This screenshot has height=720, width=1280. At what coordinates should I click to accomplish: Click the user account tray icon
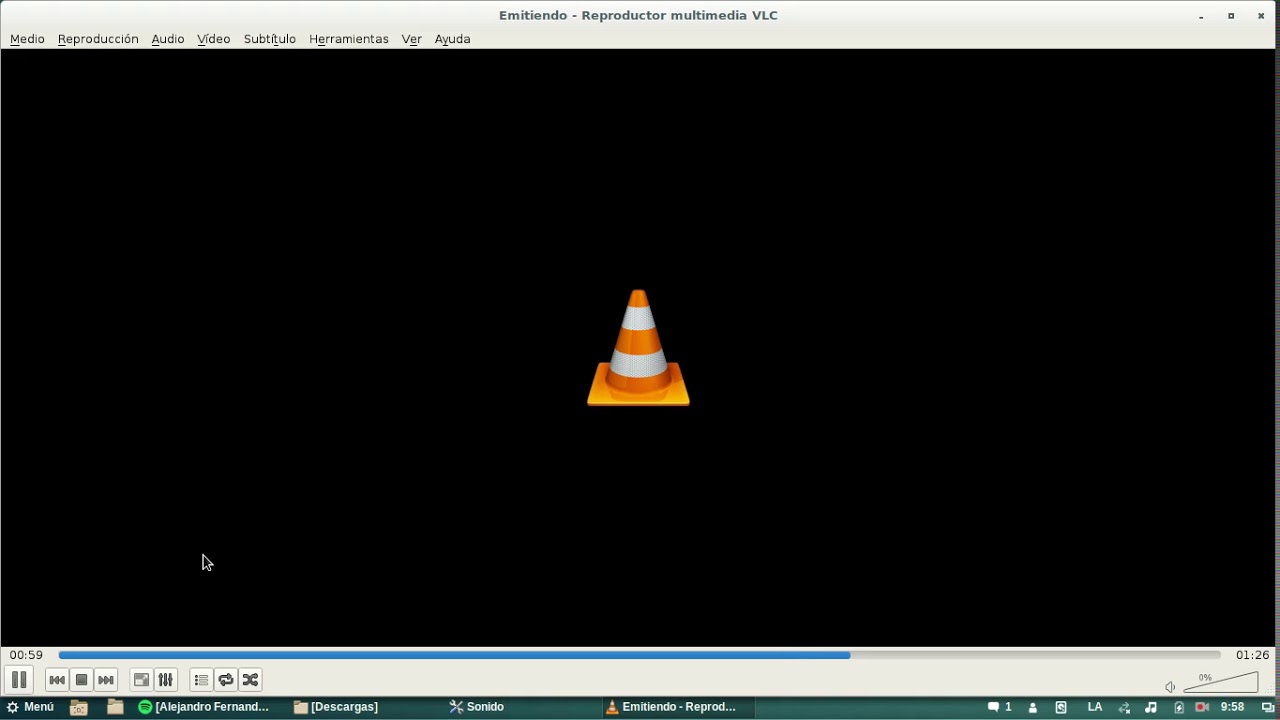(x=1033, y=708)
